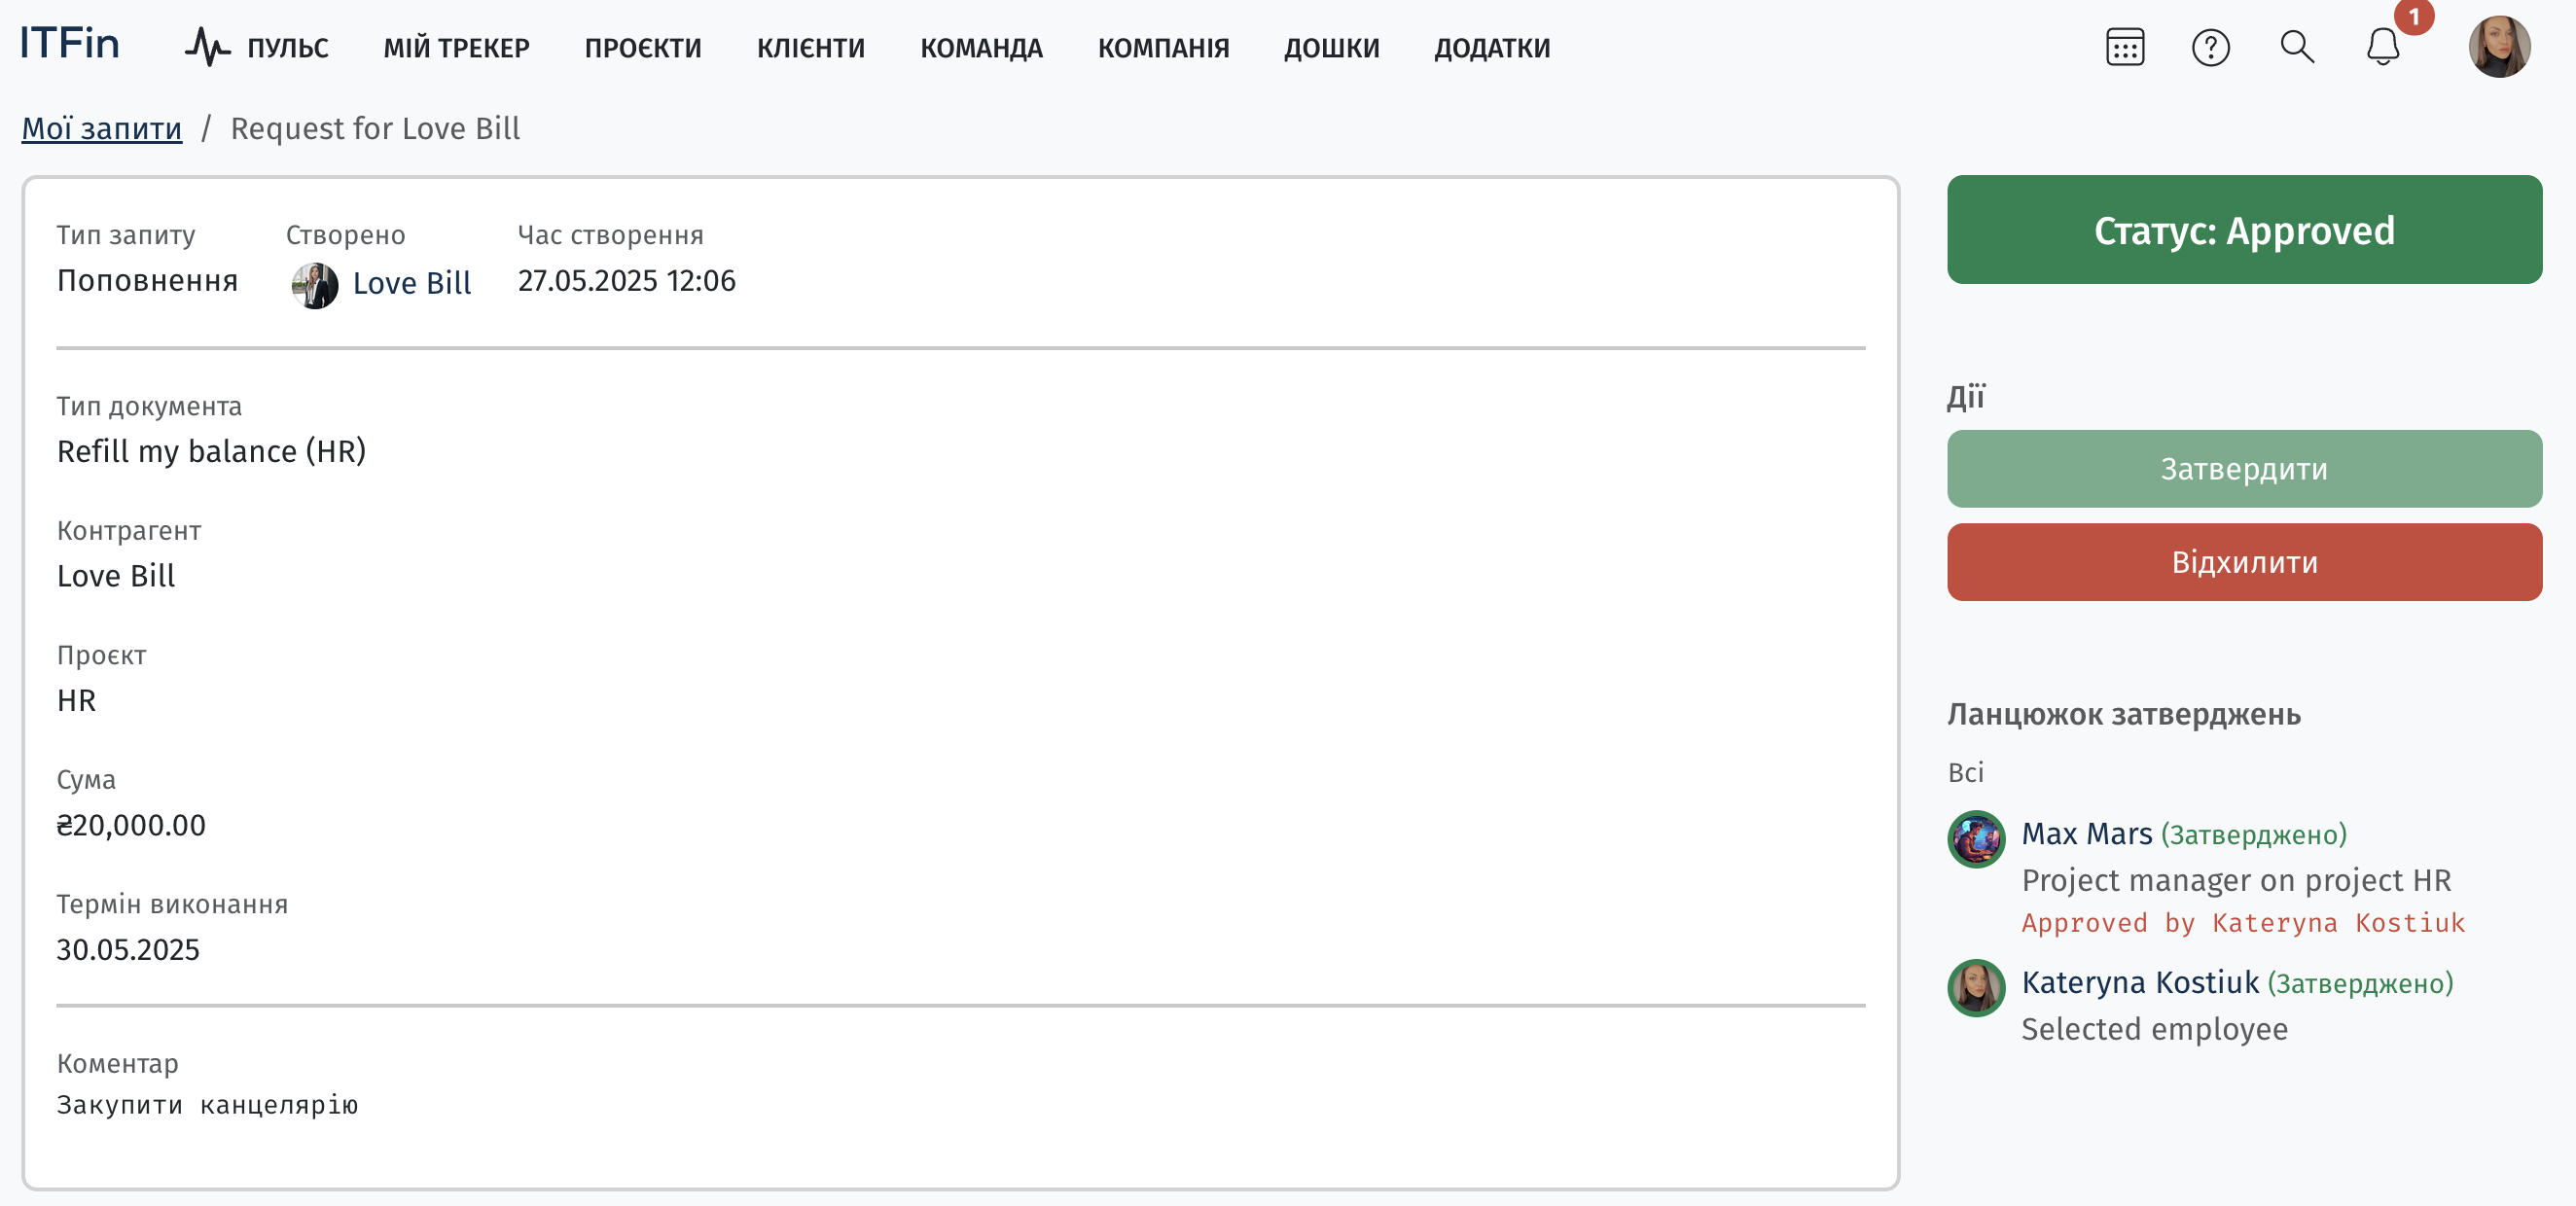Select comment 'Закупити канцелярію'
Image resolution: width=2576 pixels, height=1206 pixels.
[207, 1104]
